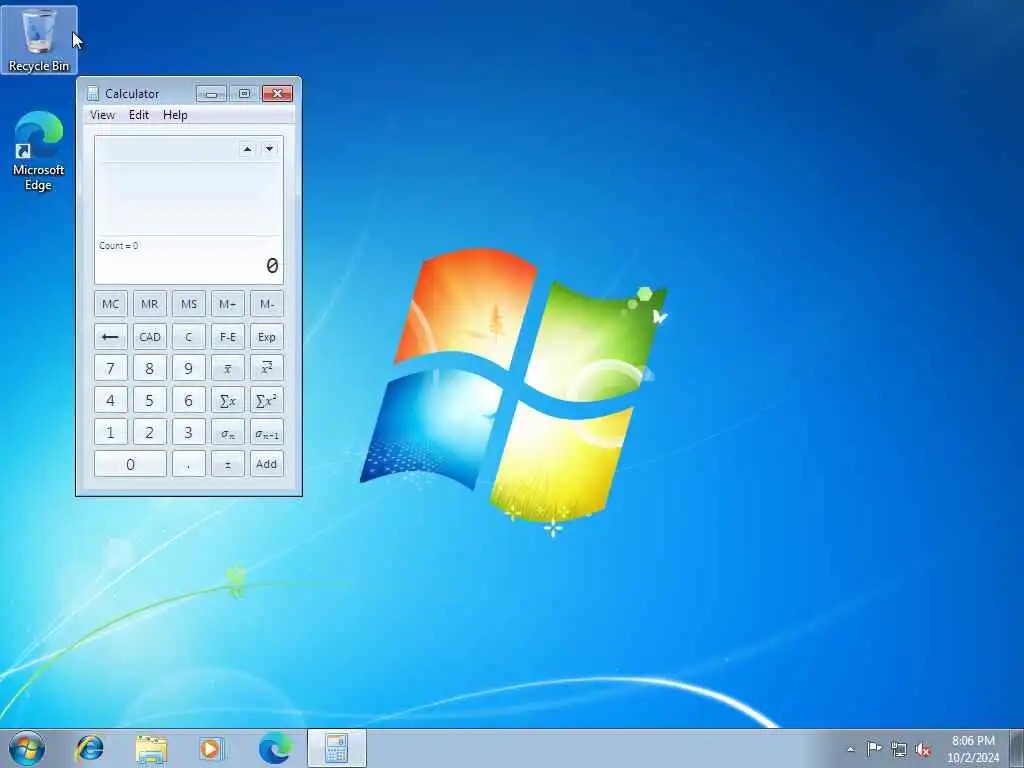Launch Microsoft Edge from desktop shortcut

tap(39, 151)
